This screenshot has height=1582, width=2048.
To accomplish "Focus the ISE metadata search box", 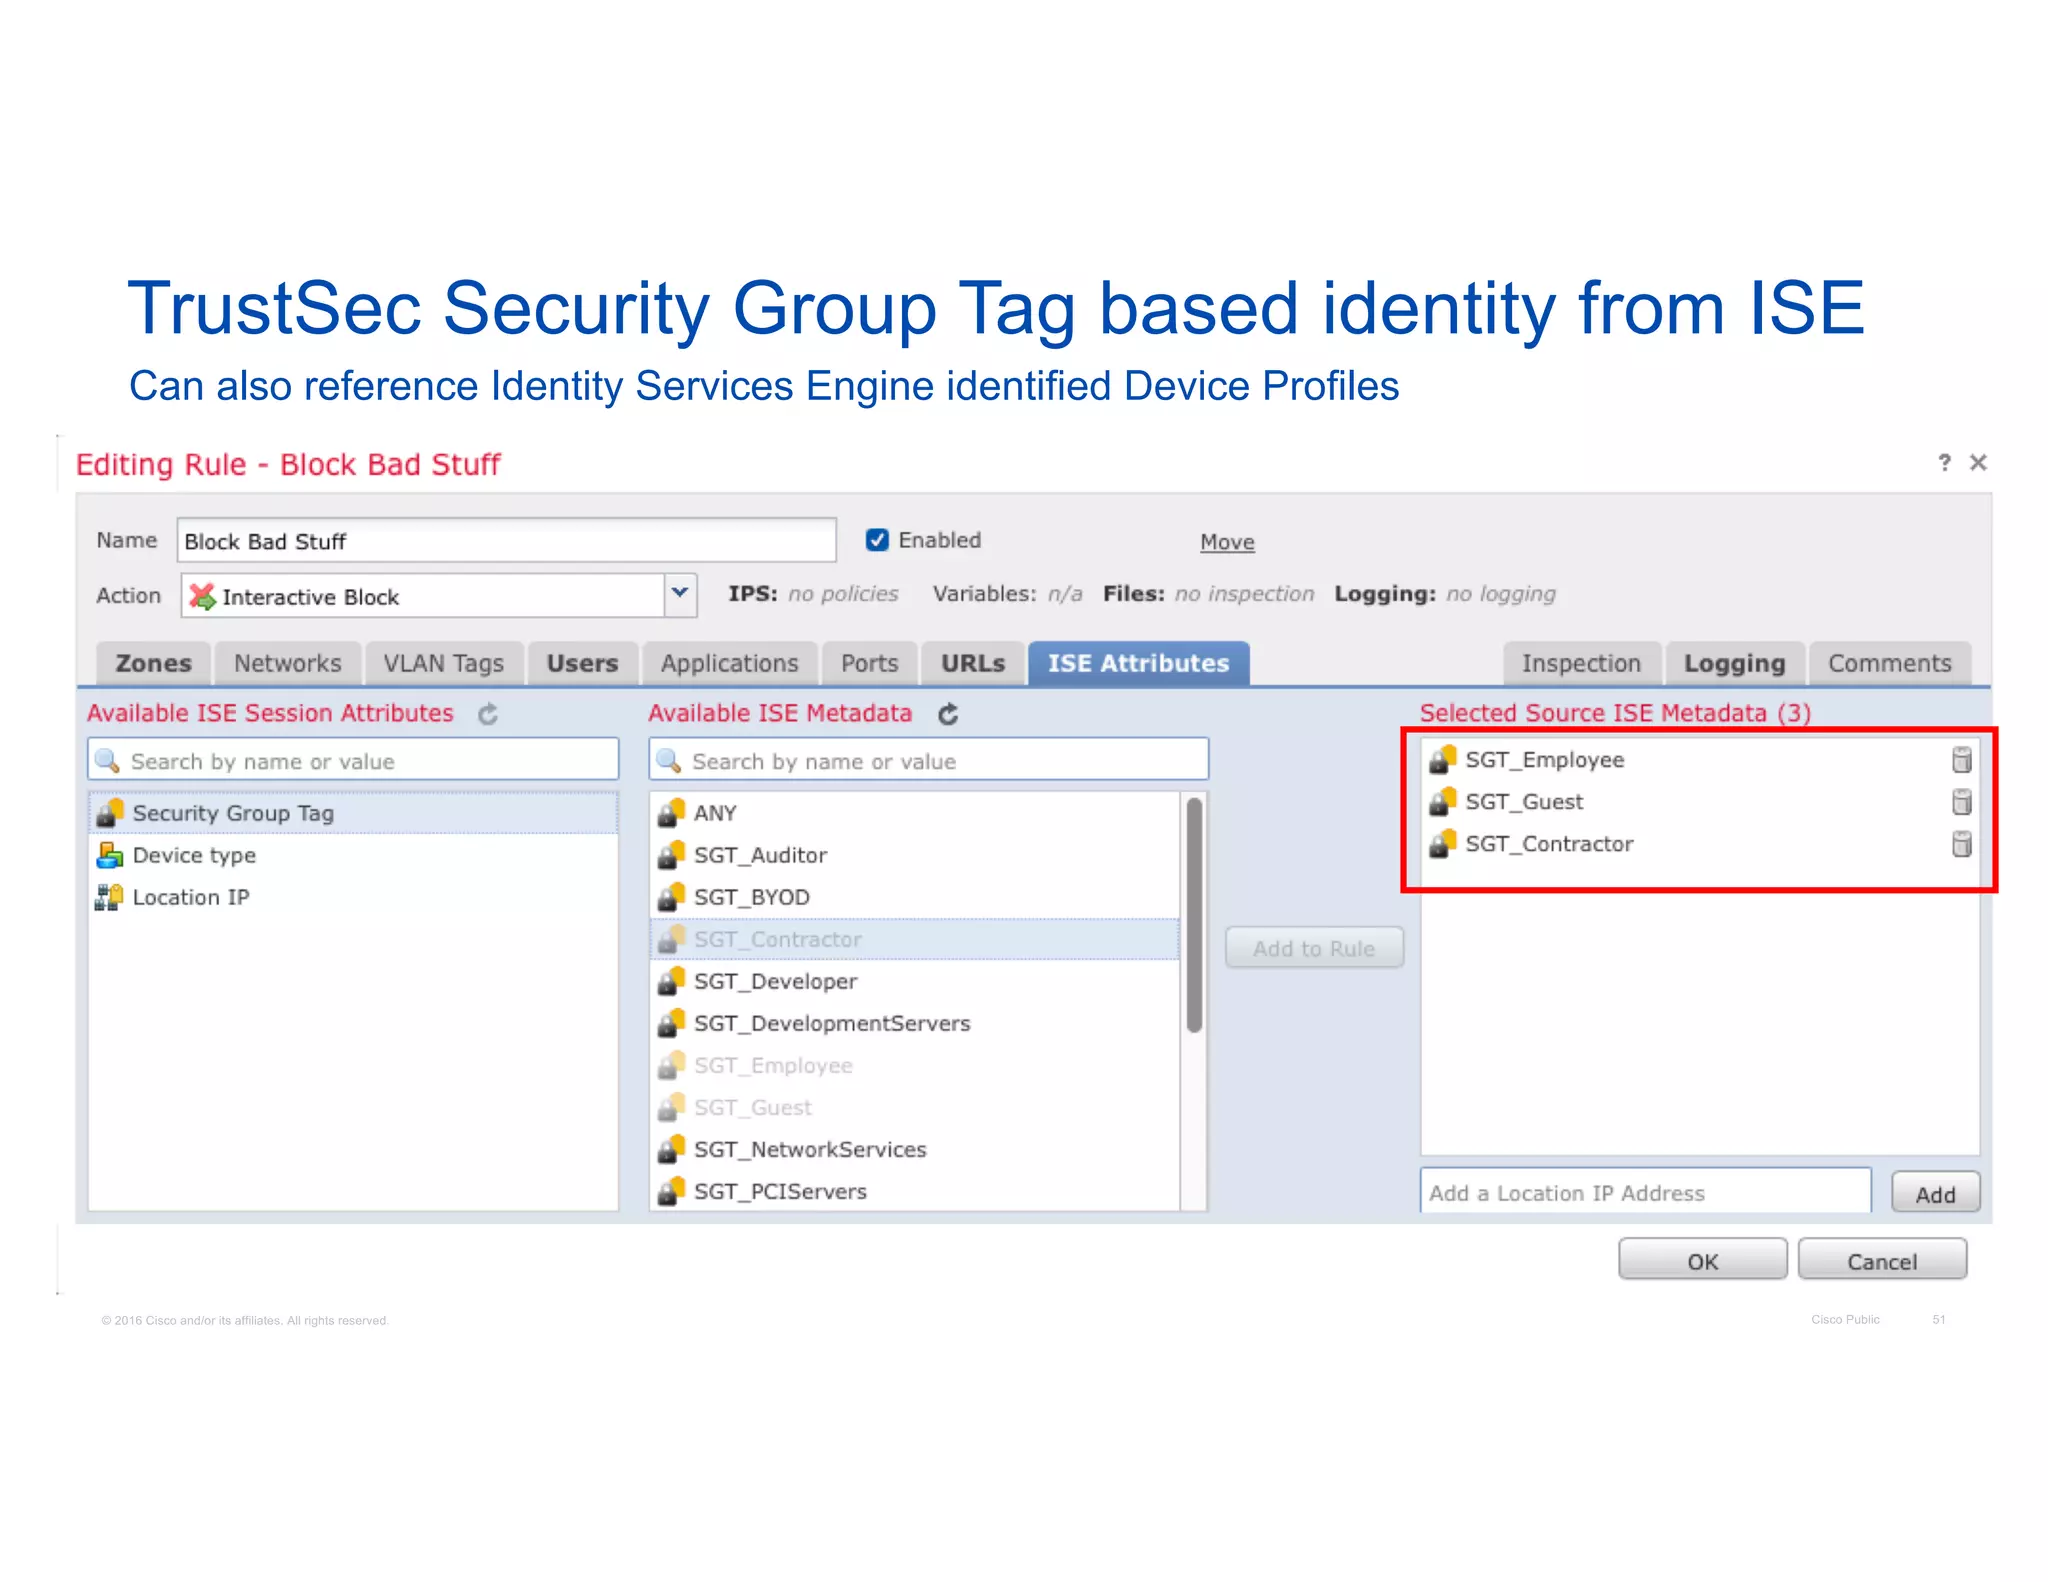I will point(929,761).
